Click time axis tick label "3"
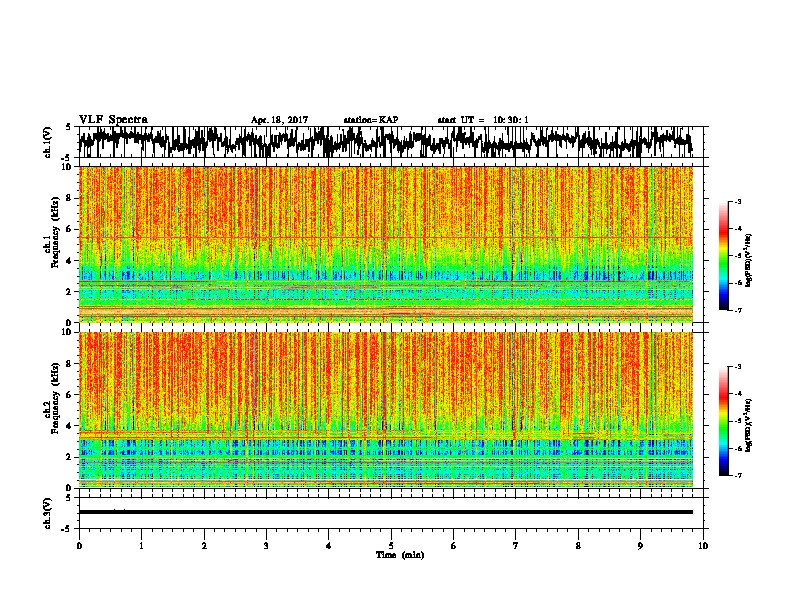 266,546
